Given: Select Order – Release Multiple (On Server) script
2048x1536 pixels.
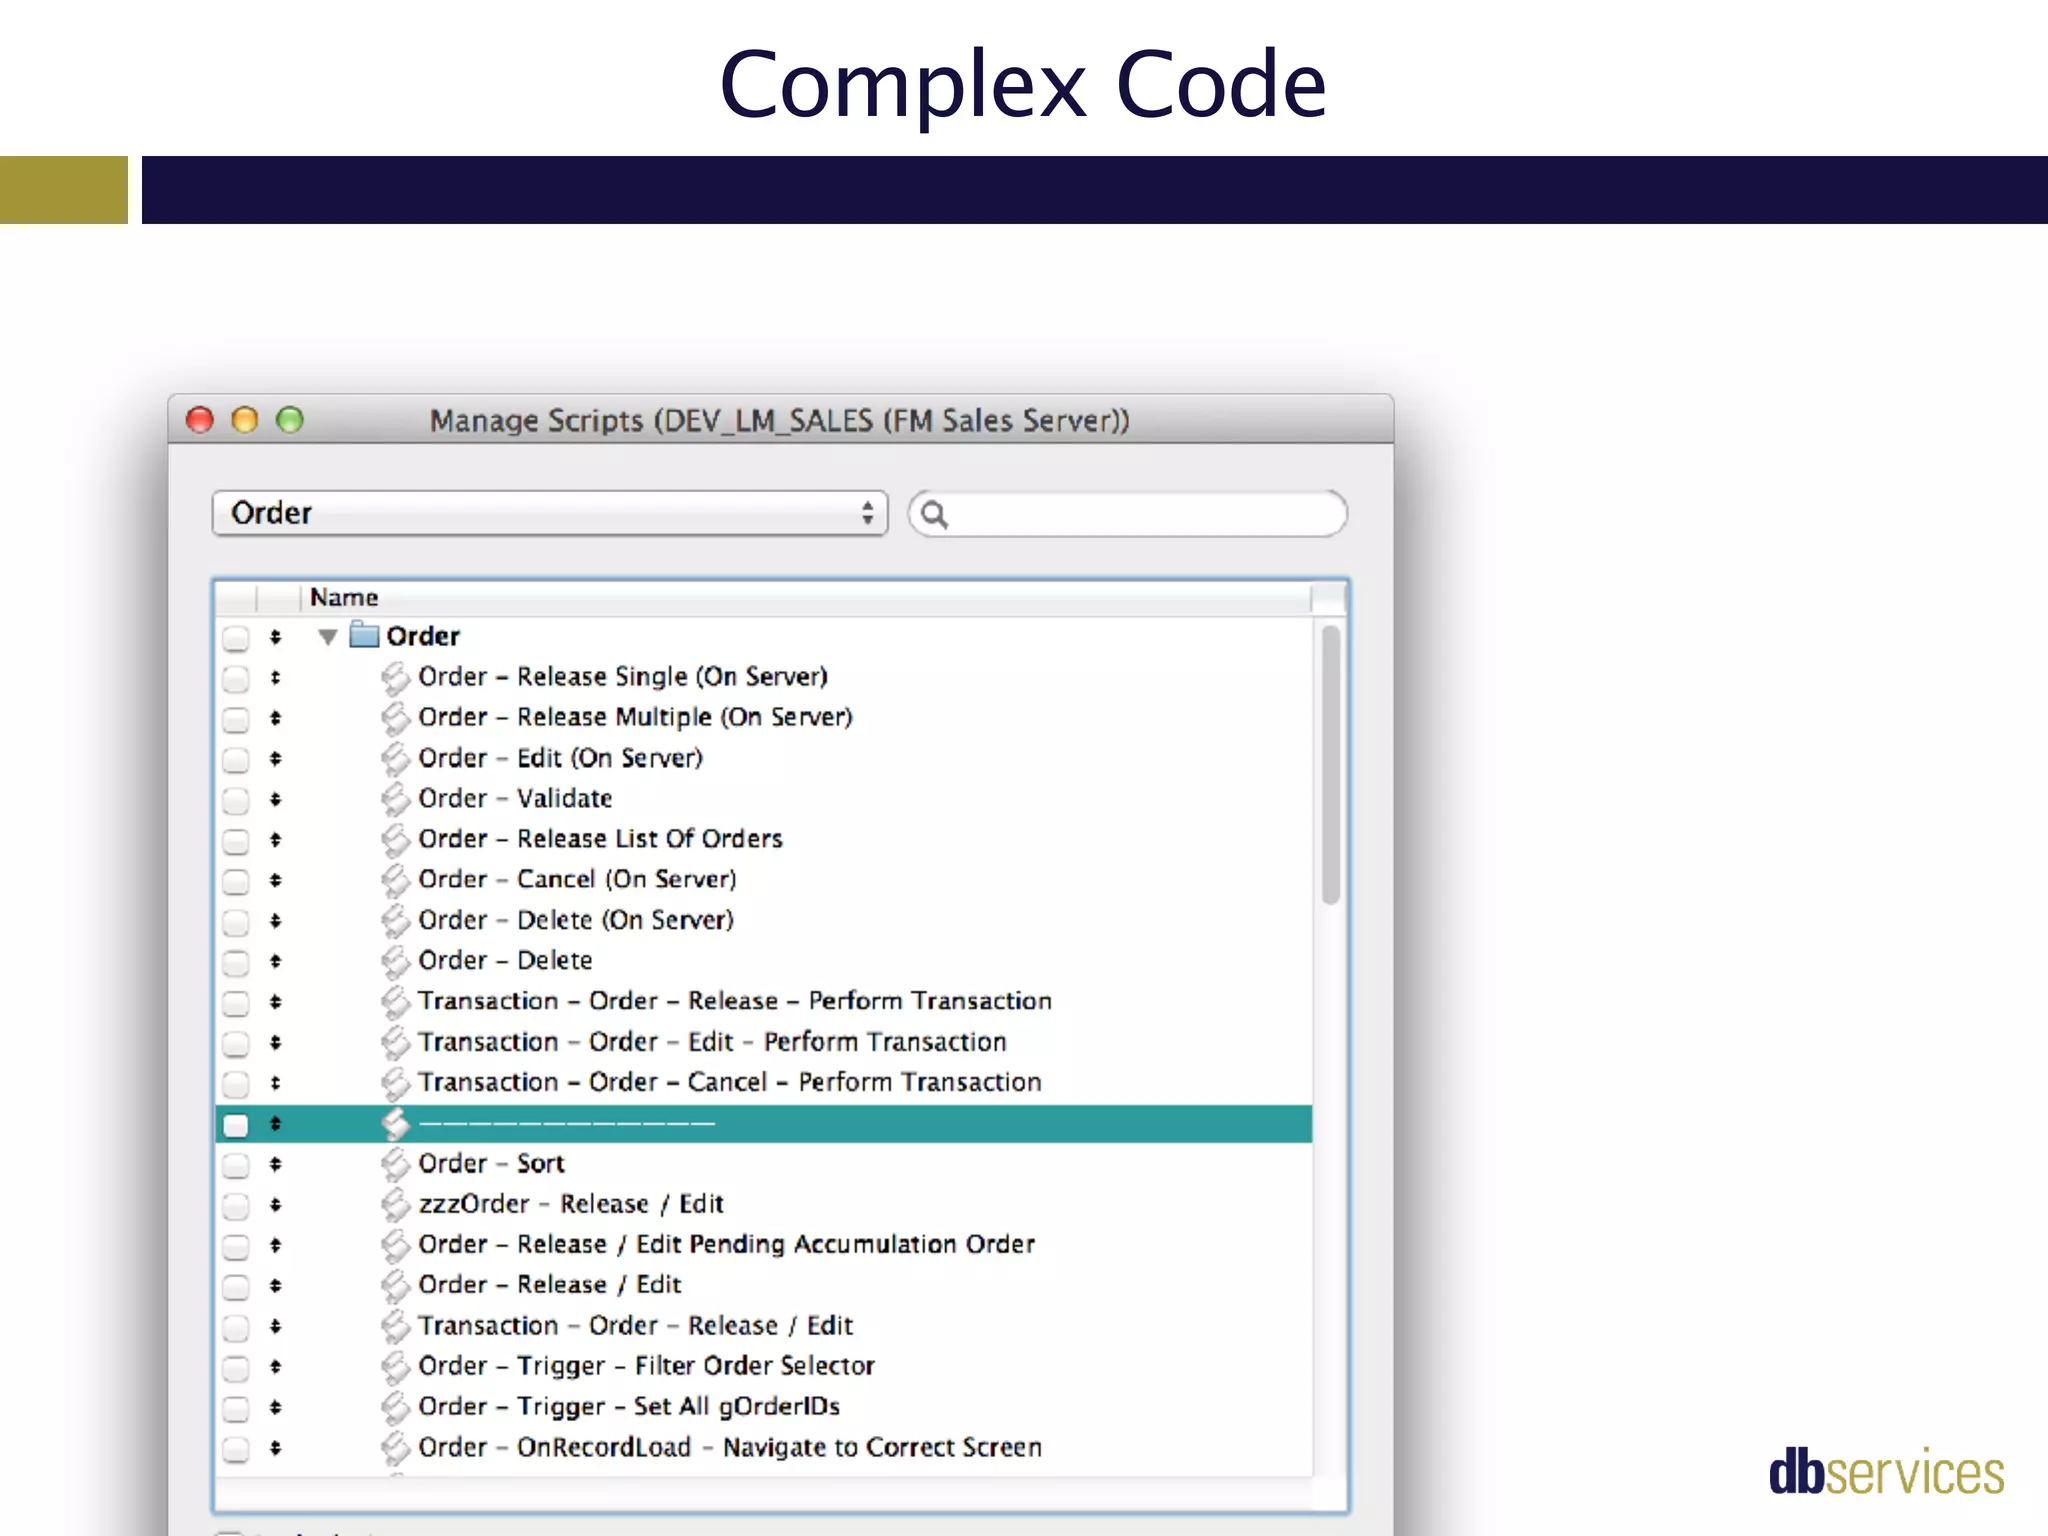Looking at the screenshot, I should pyautogui.click(x=634, y=718).
